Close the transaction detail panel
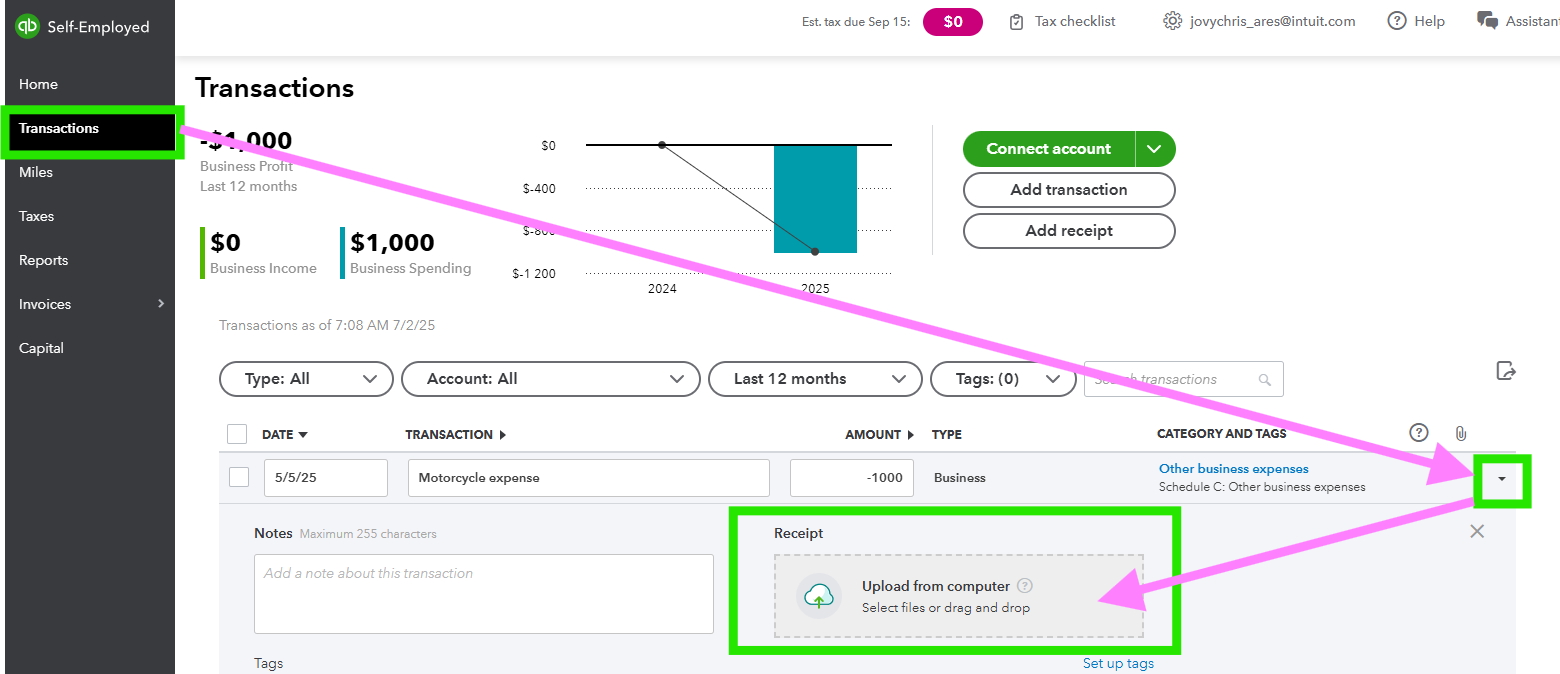This screenshot has width=1560, height=674. click(1477, 531)
